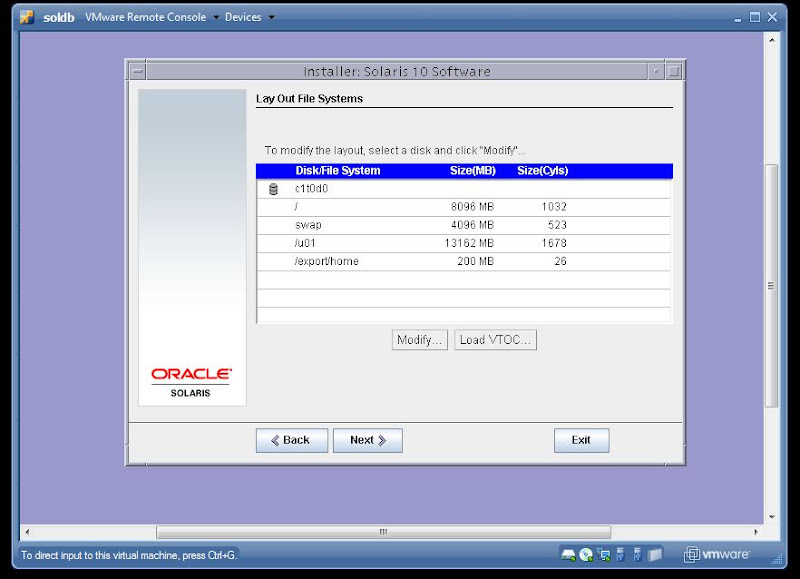Screen dimensions: 800x579
Task: Click the VMware Remote Console app icon
Action: click(x=27, y=17)
